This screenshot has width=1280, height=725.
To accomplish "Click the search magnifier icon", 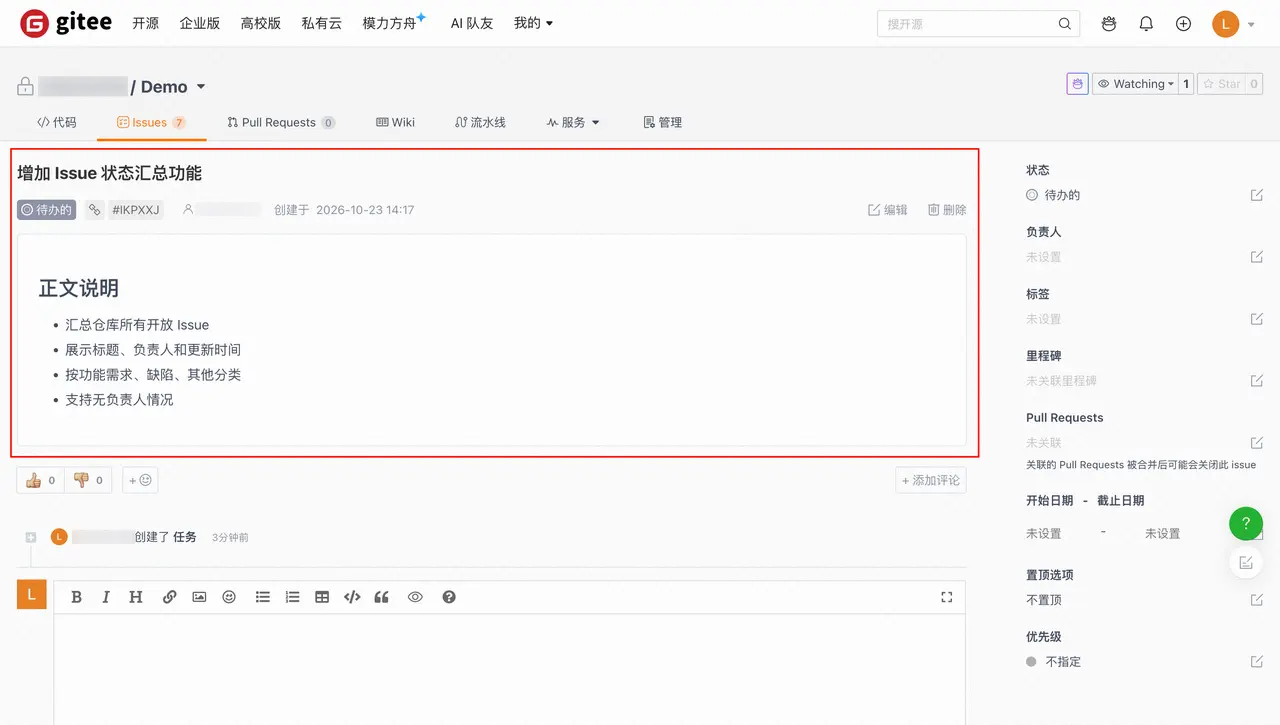I will [x=1065, y=24].
